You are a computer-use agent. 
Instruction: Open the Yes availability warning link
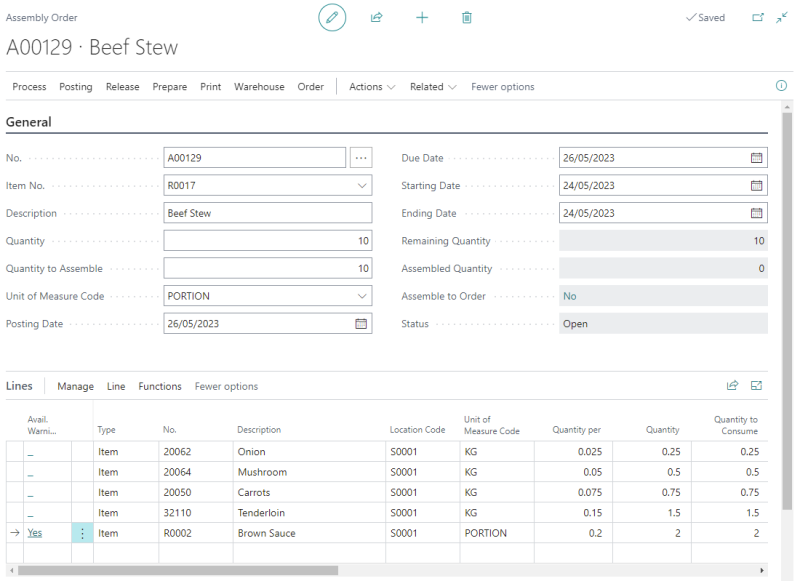35,532
